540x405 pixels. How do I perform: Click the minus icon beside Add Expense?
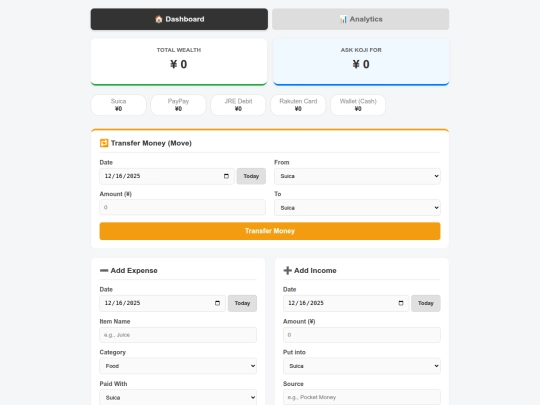[104, 270]
